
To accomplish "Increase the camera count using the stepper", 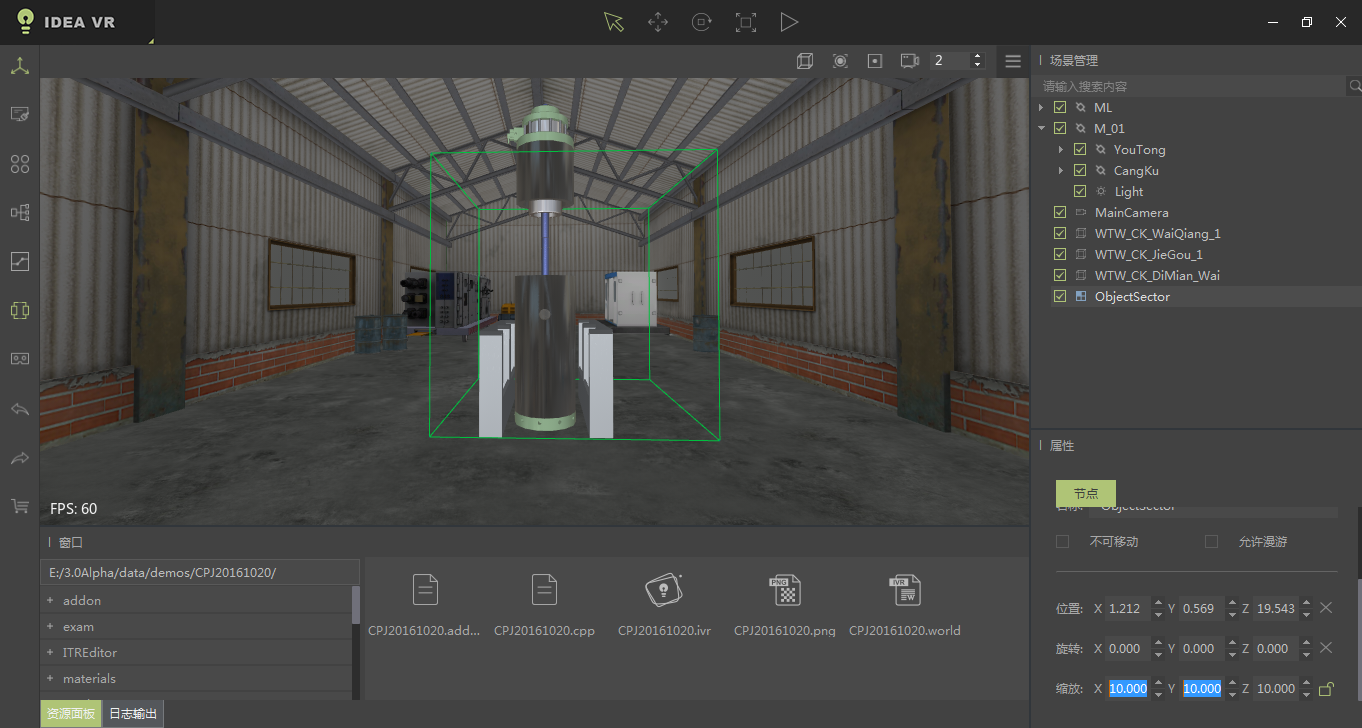I will coord(976,55).
